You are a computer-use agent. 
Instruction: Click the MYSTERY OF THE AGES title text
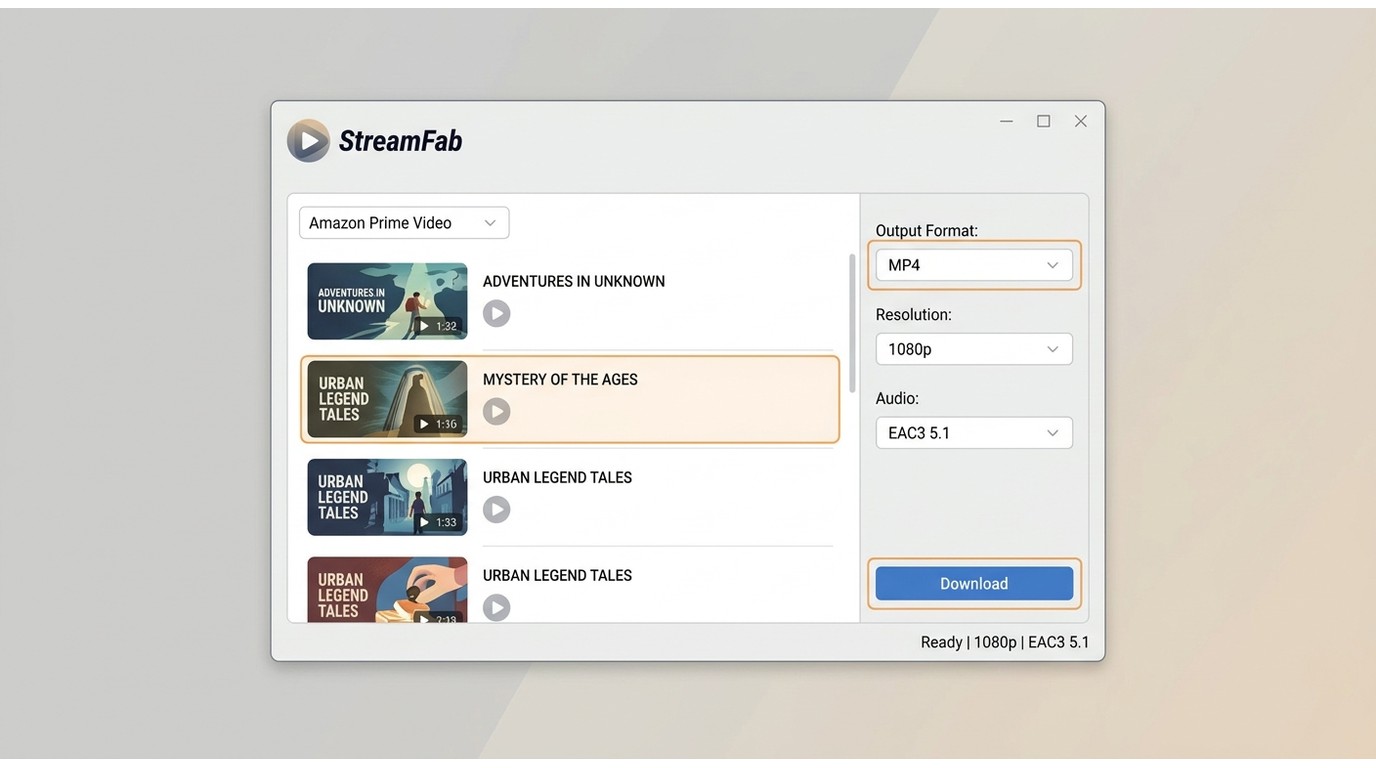[560, 380]
